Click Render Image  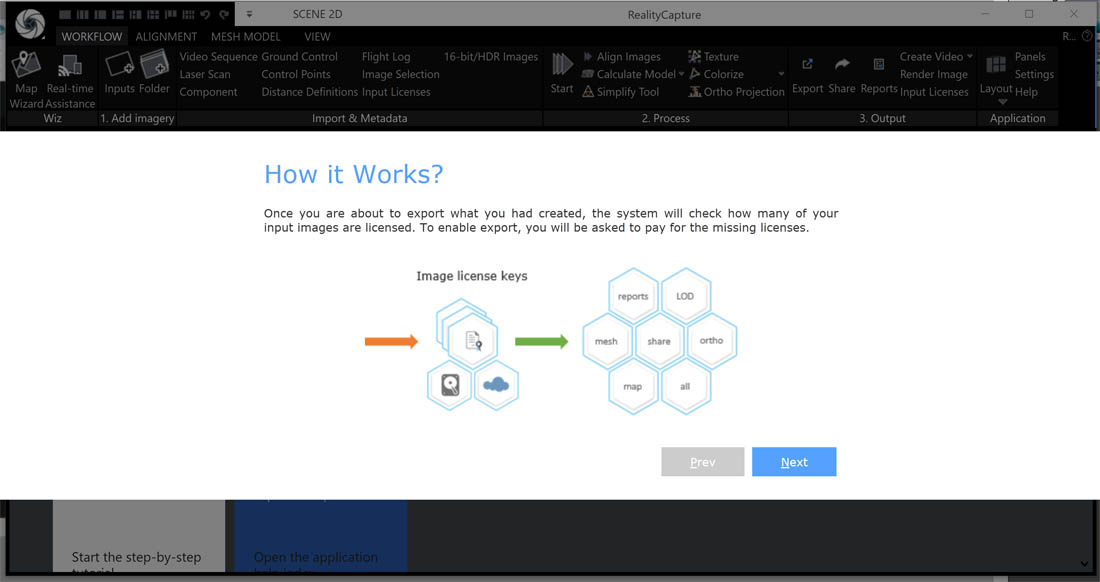pyautogui.click(x=934, y=74)
